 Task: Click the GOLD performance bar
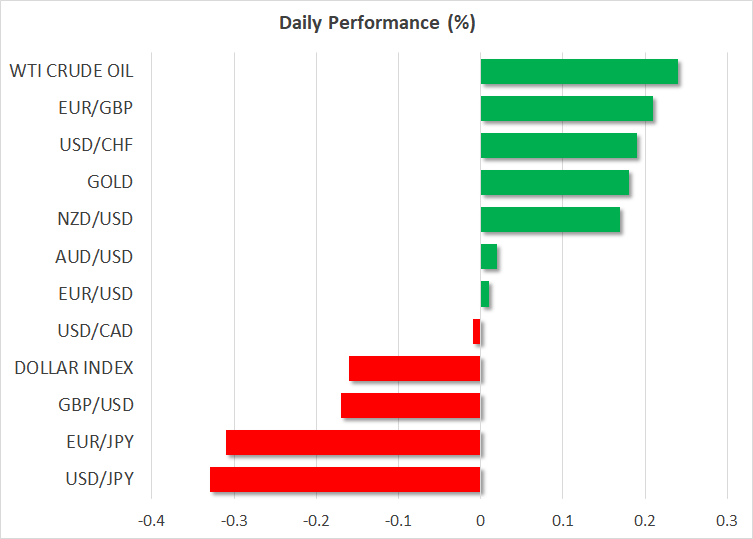pyautogui.click(x=555, y=183)
